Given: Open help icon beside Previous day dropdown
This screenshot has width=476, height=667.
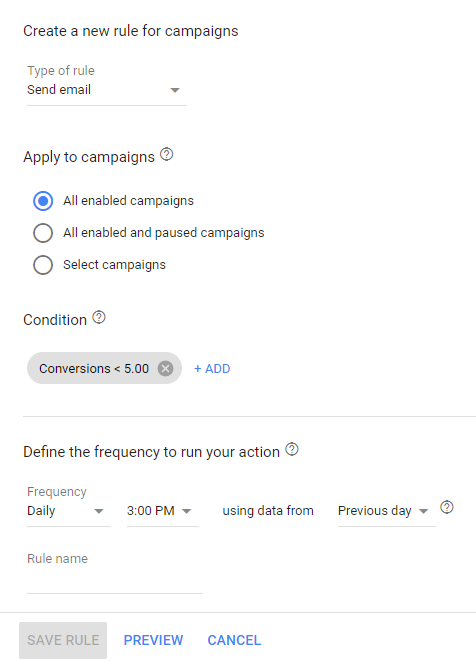Looking at the screenshot, I should (447, 507).
